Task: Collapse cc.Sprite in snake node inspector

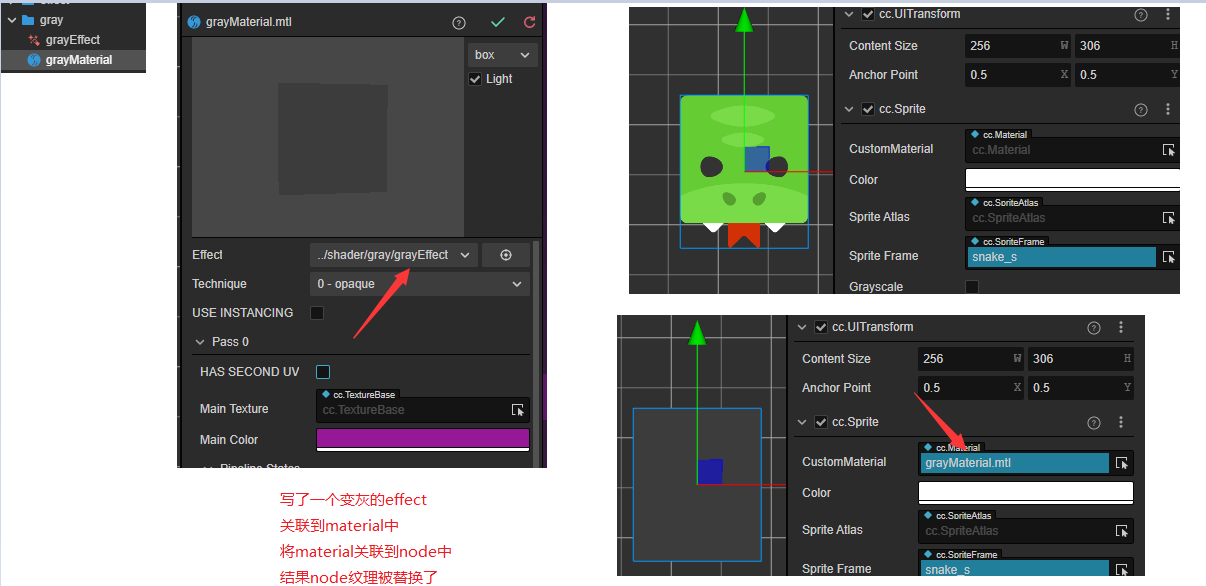Action: (x=849, y=109)
